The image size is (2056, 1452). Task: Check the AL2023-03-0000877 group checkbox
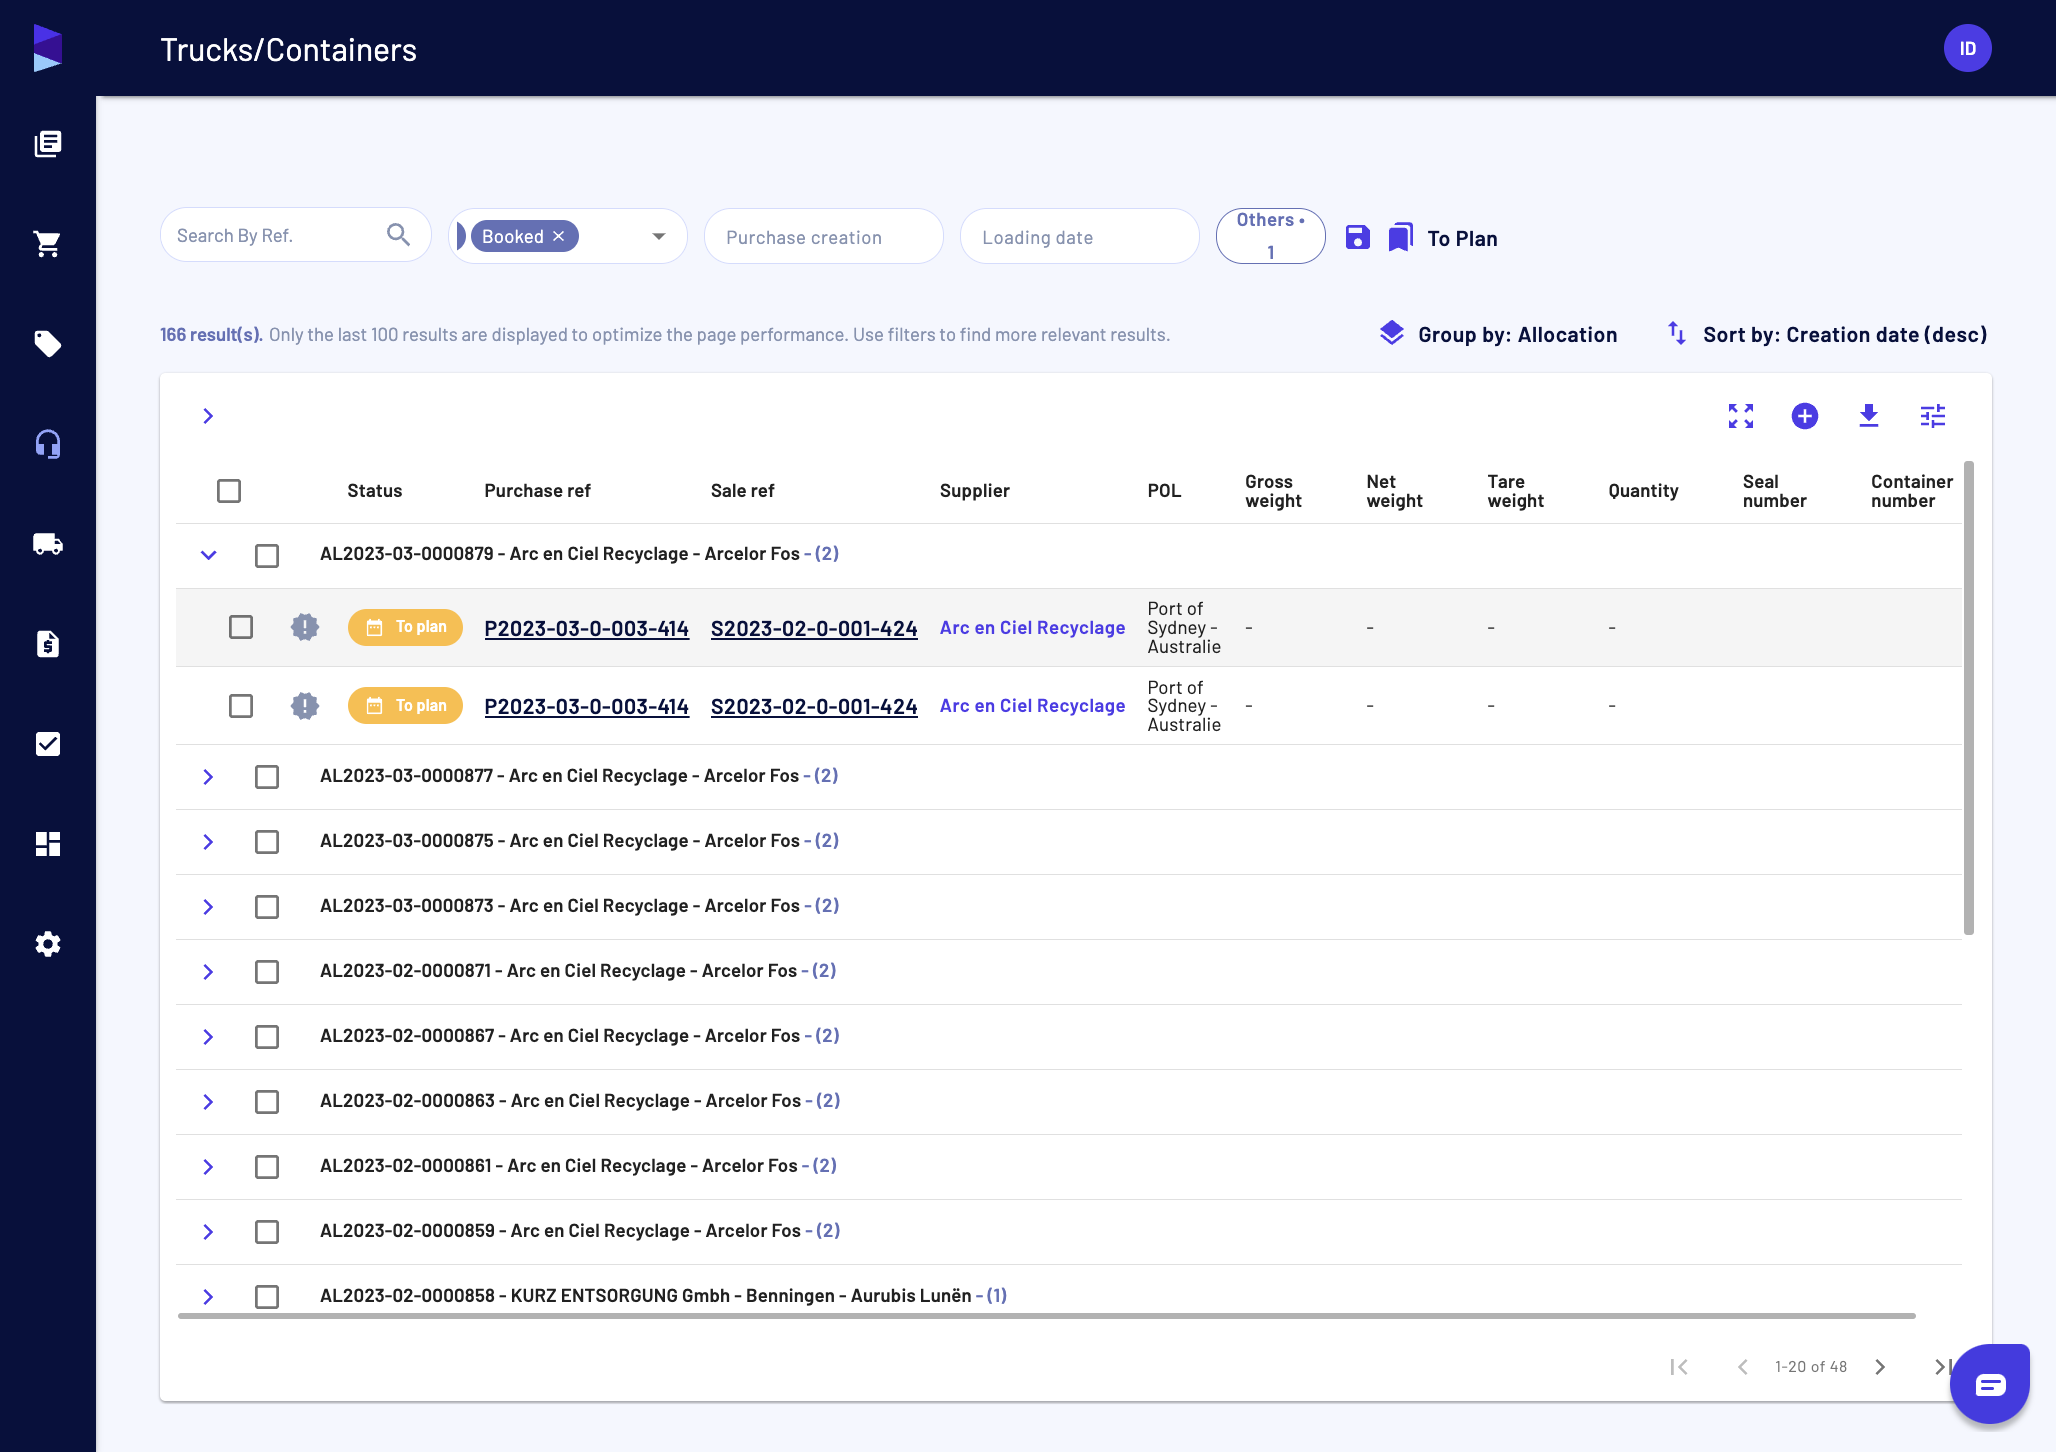point(267,777)
